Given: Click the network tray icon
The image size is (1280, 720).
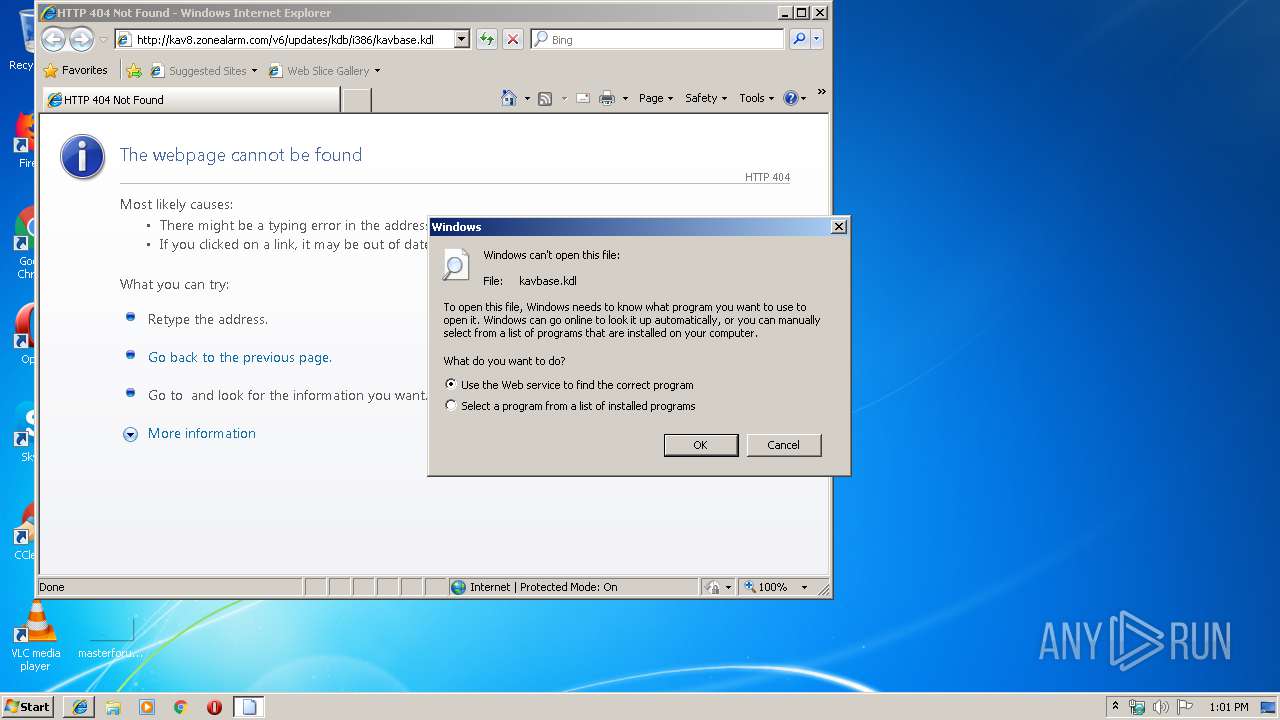Looking at the screenshot, I should click(x=1137, y=707).
